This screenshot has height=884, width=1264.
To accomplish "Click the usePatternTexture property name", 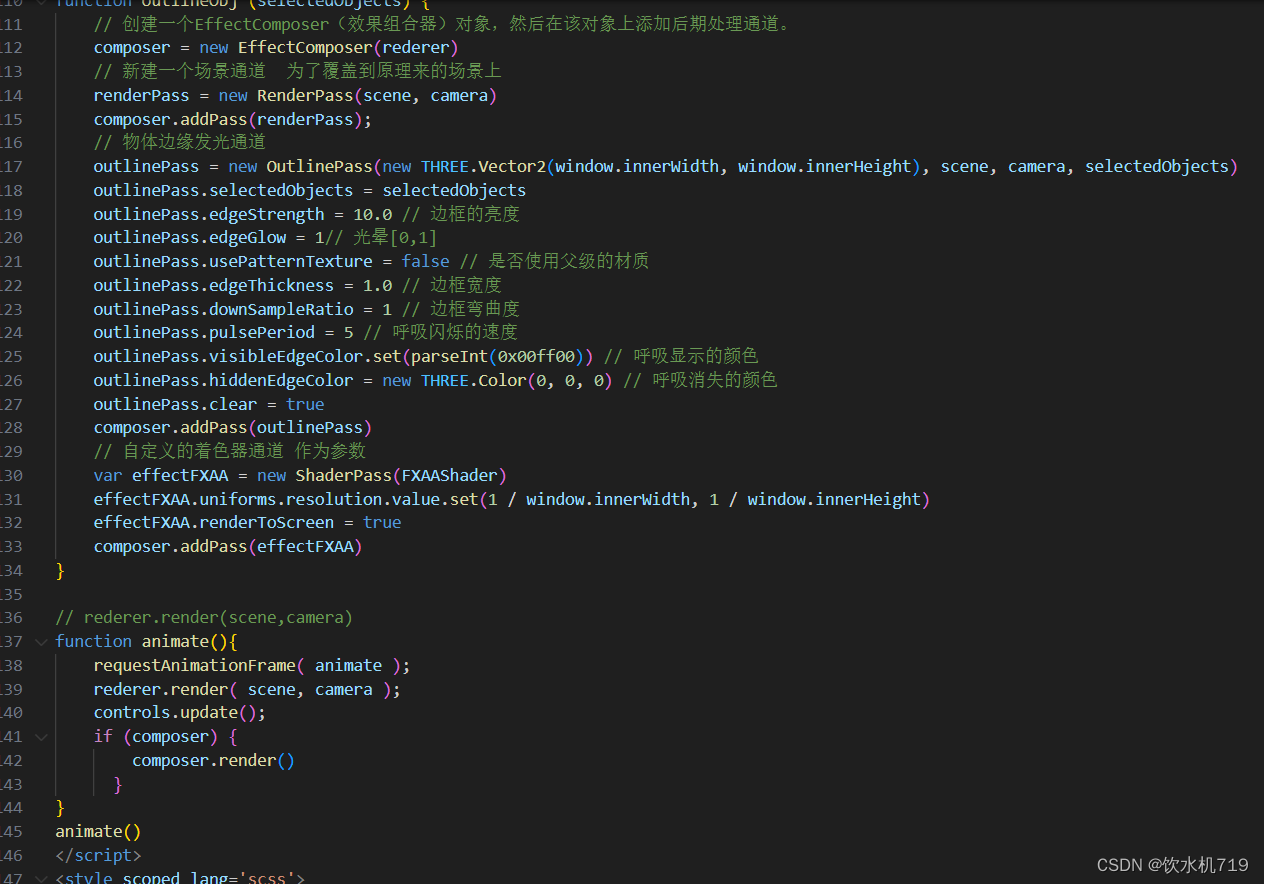I will 291,261.
